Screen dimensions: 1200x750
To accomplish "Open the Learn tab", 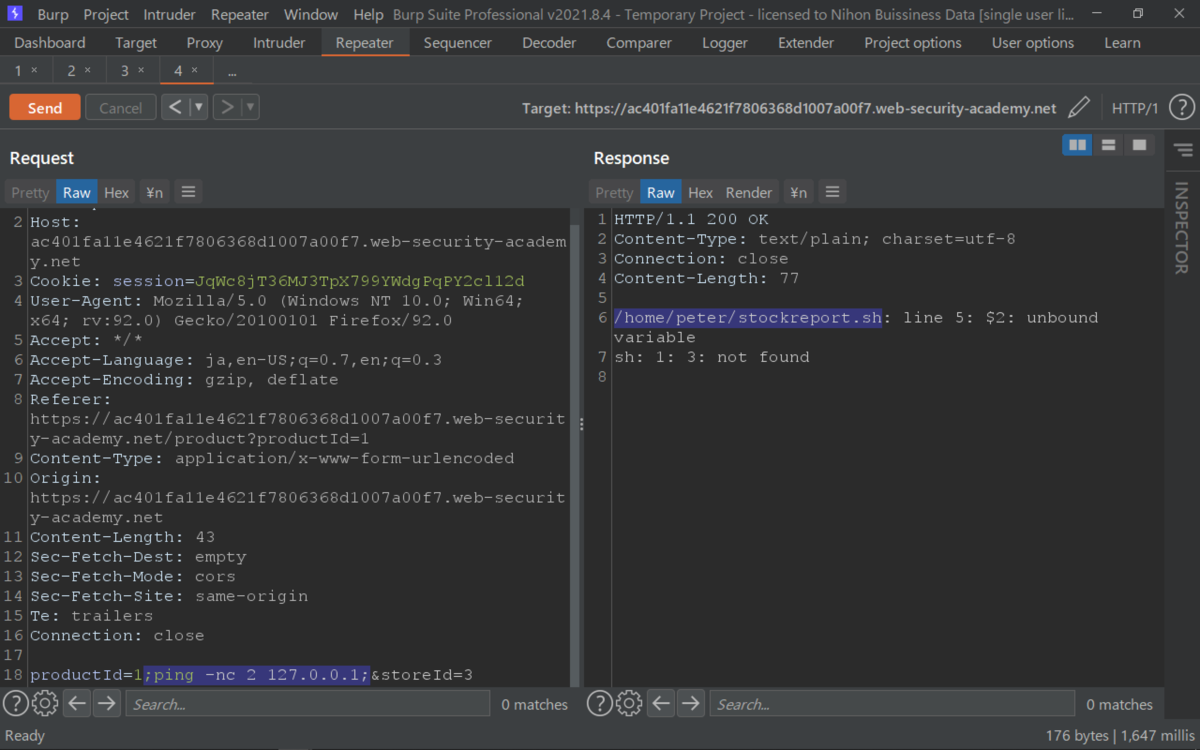I will [1122, 43].
